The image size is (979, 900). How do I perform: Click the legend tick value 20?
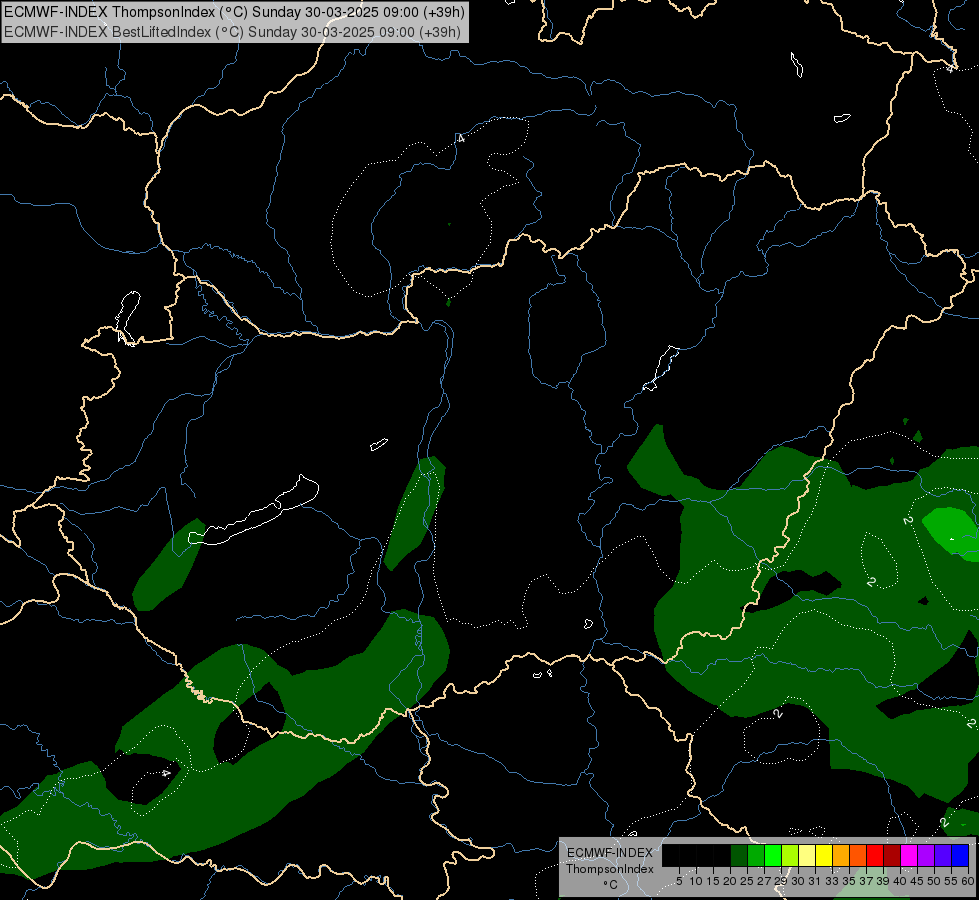731,881
